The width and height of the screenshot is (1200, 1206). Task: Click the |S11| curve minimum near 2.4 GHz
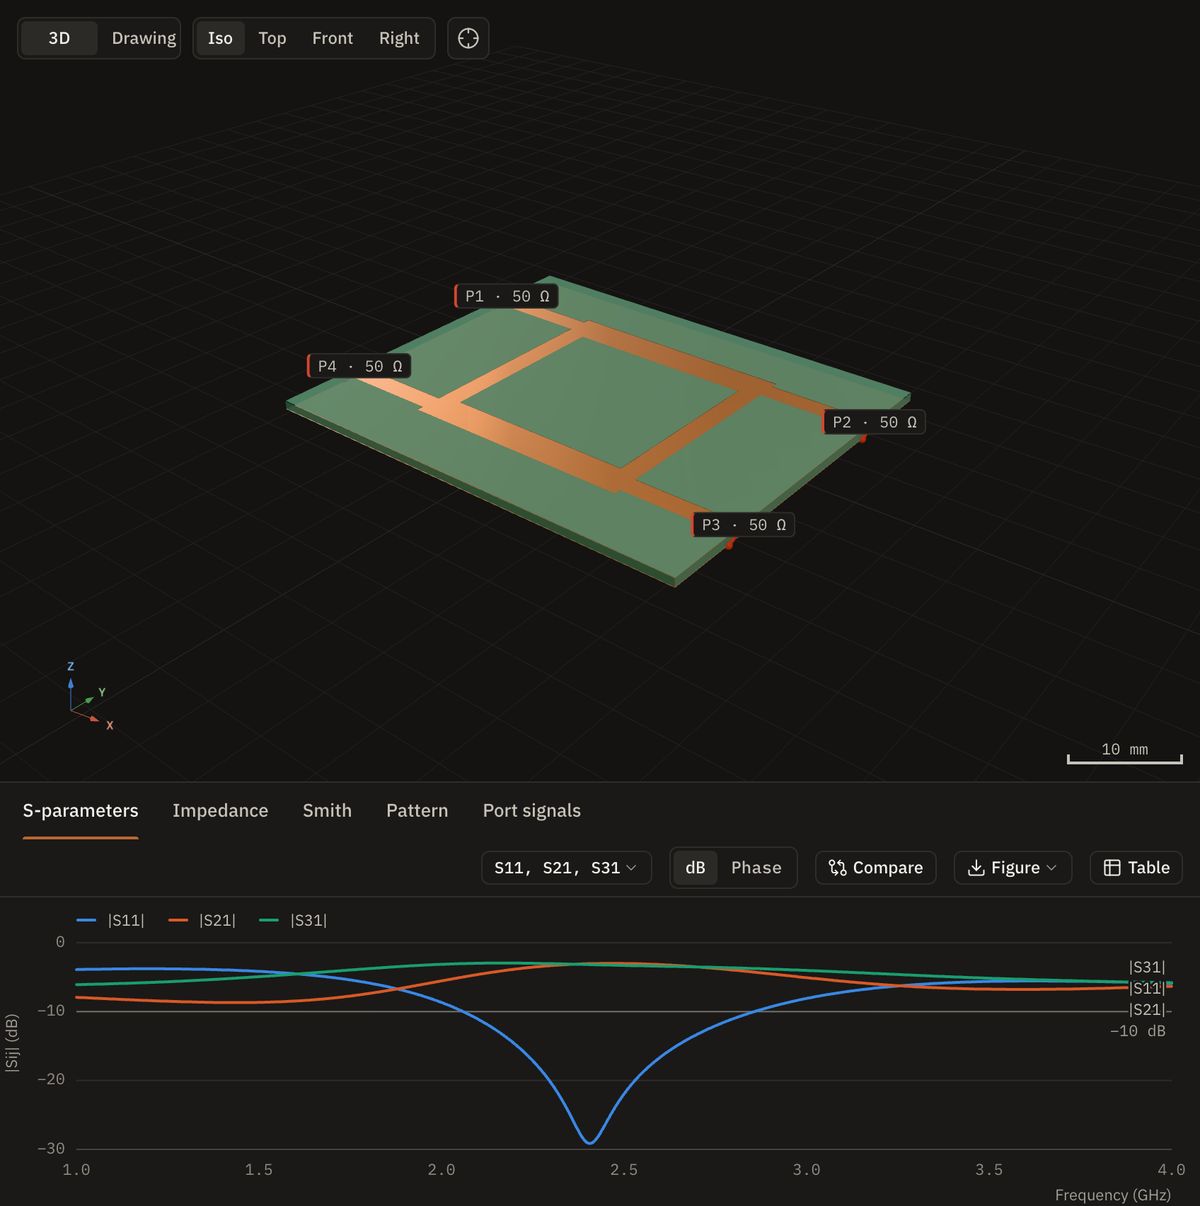pos(590,1141)
